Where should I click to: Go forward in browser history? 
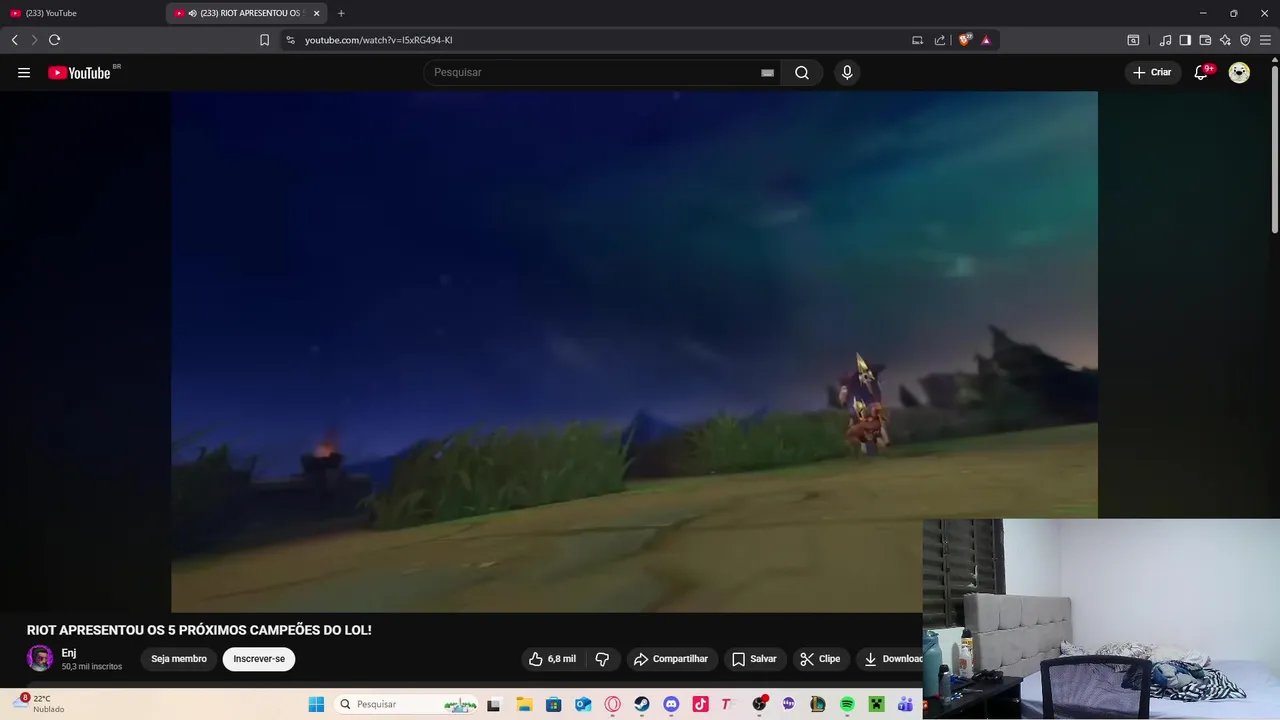click(x=34, y=40)
